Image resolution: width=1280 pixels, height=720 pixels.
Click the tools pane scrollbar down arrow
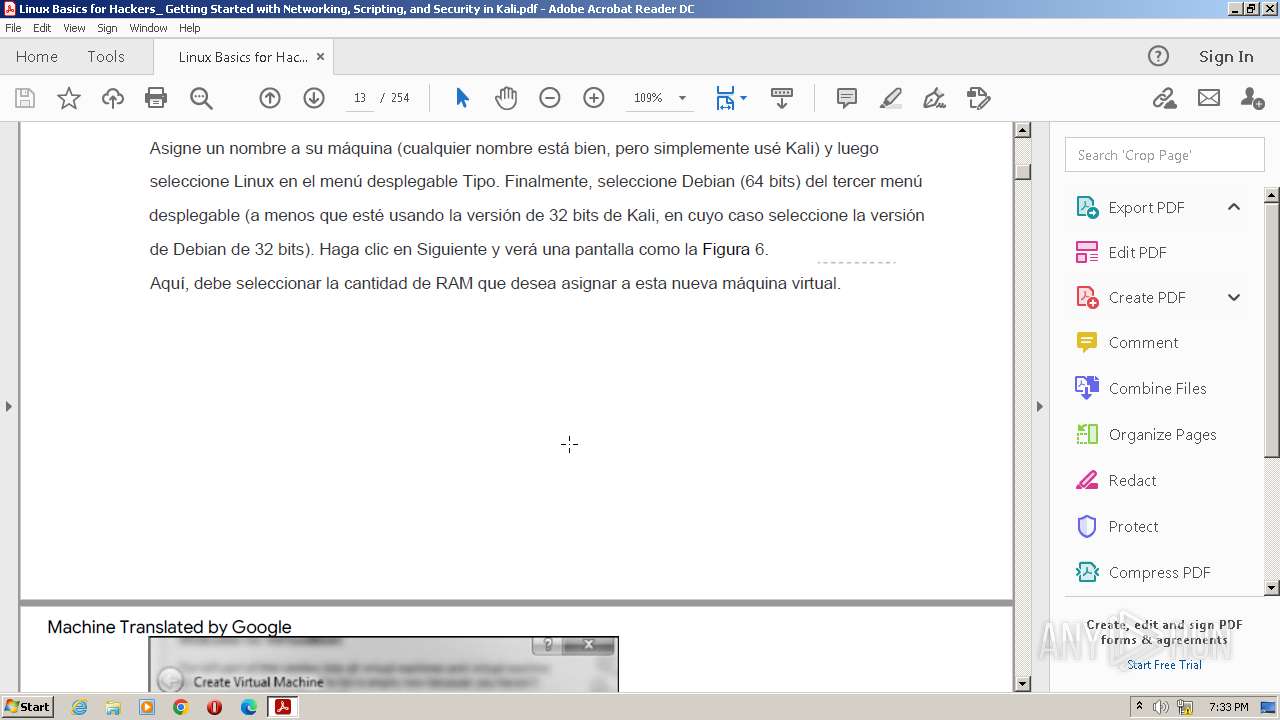click(1272, 588)
